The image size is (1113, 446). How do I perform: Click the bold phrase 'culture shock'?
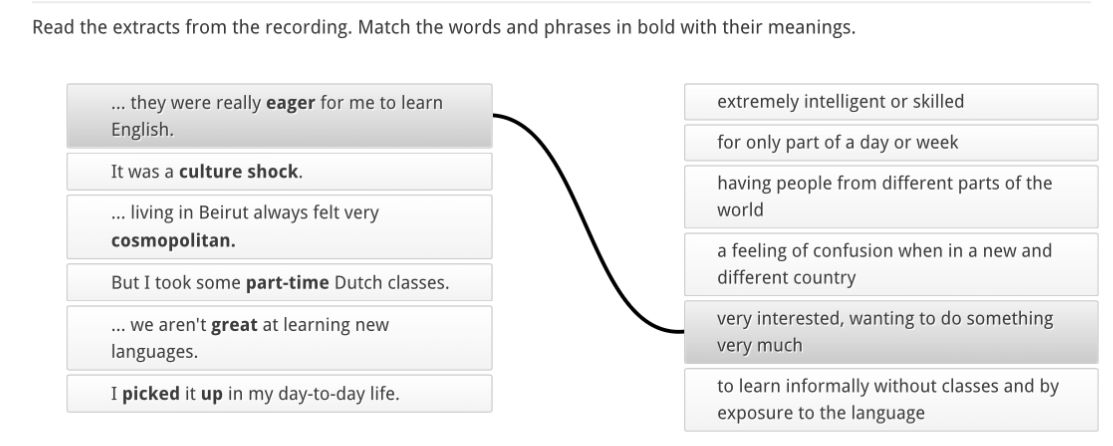pos(238,171)
